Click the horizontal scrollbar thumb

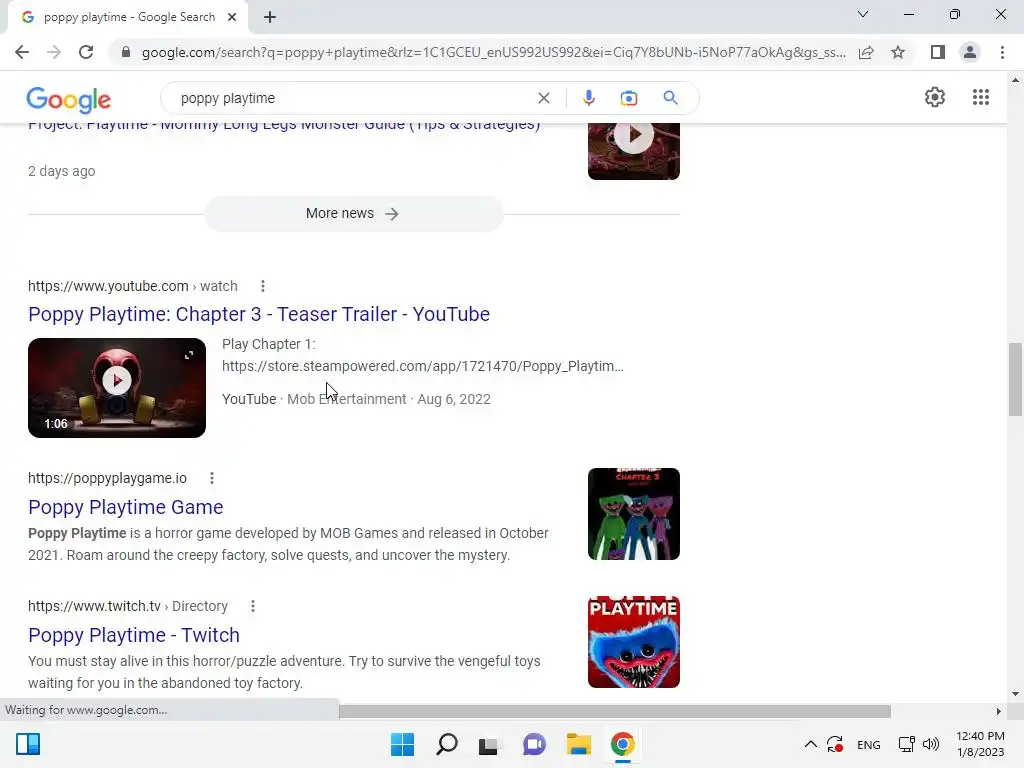click(615, 711)
